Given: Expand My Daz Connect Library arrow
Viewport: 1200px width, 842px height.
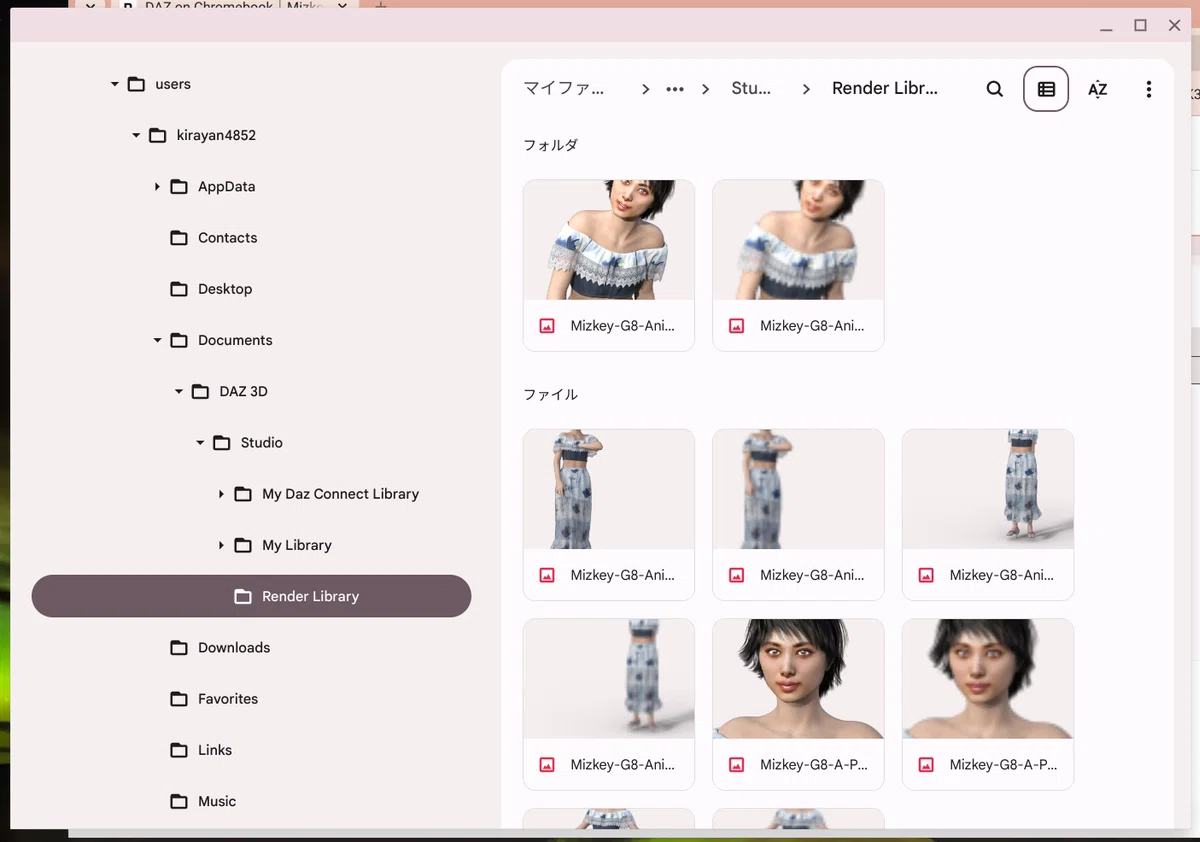Looking at the screenshot, I should [x=221, y=494].
